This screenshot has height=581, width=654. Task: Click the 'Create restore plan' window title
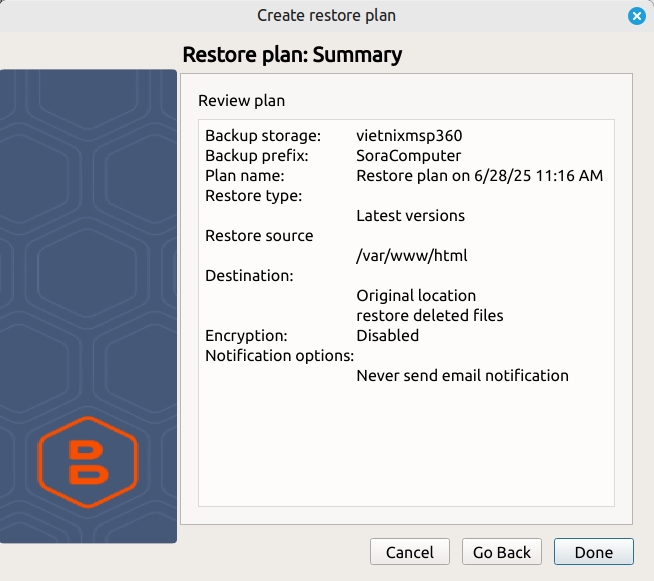coord(327,15)
